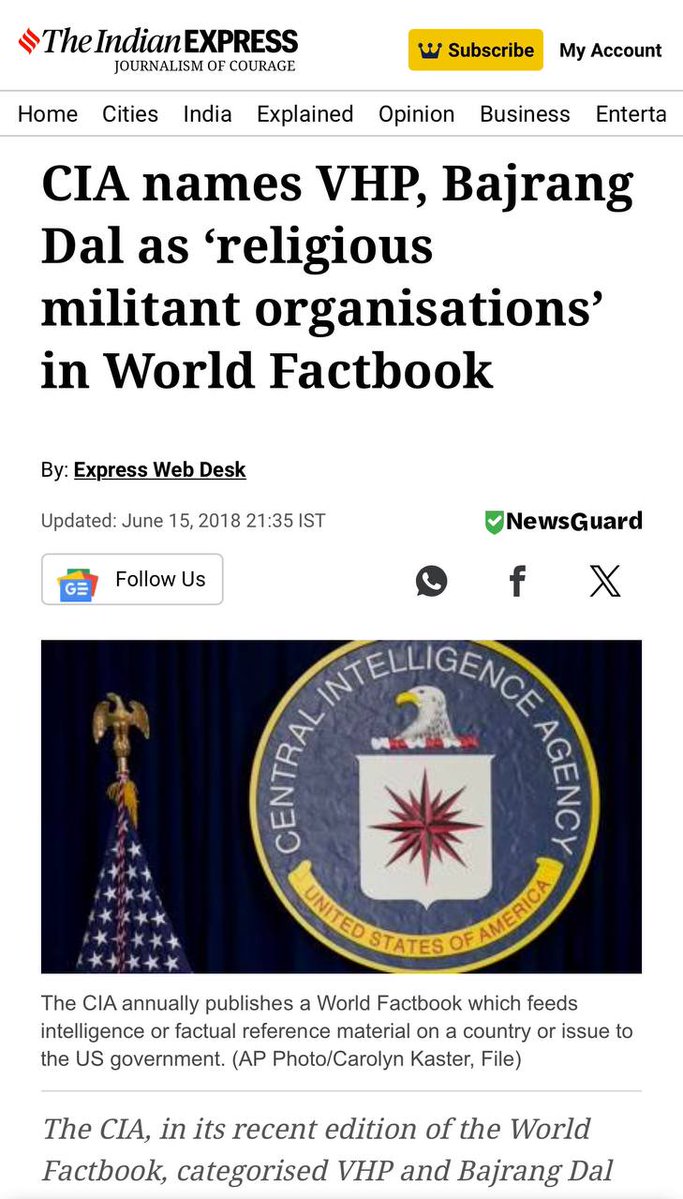
Task: Click the Google News icon
Action: [77, 585]
